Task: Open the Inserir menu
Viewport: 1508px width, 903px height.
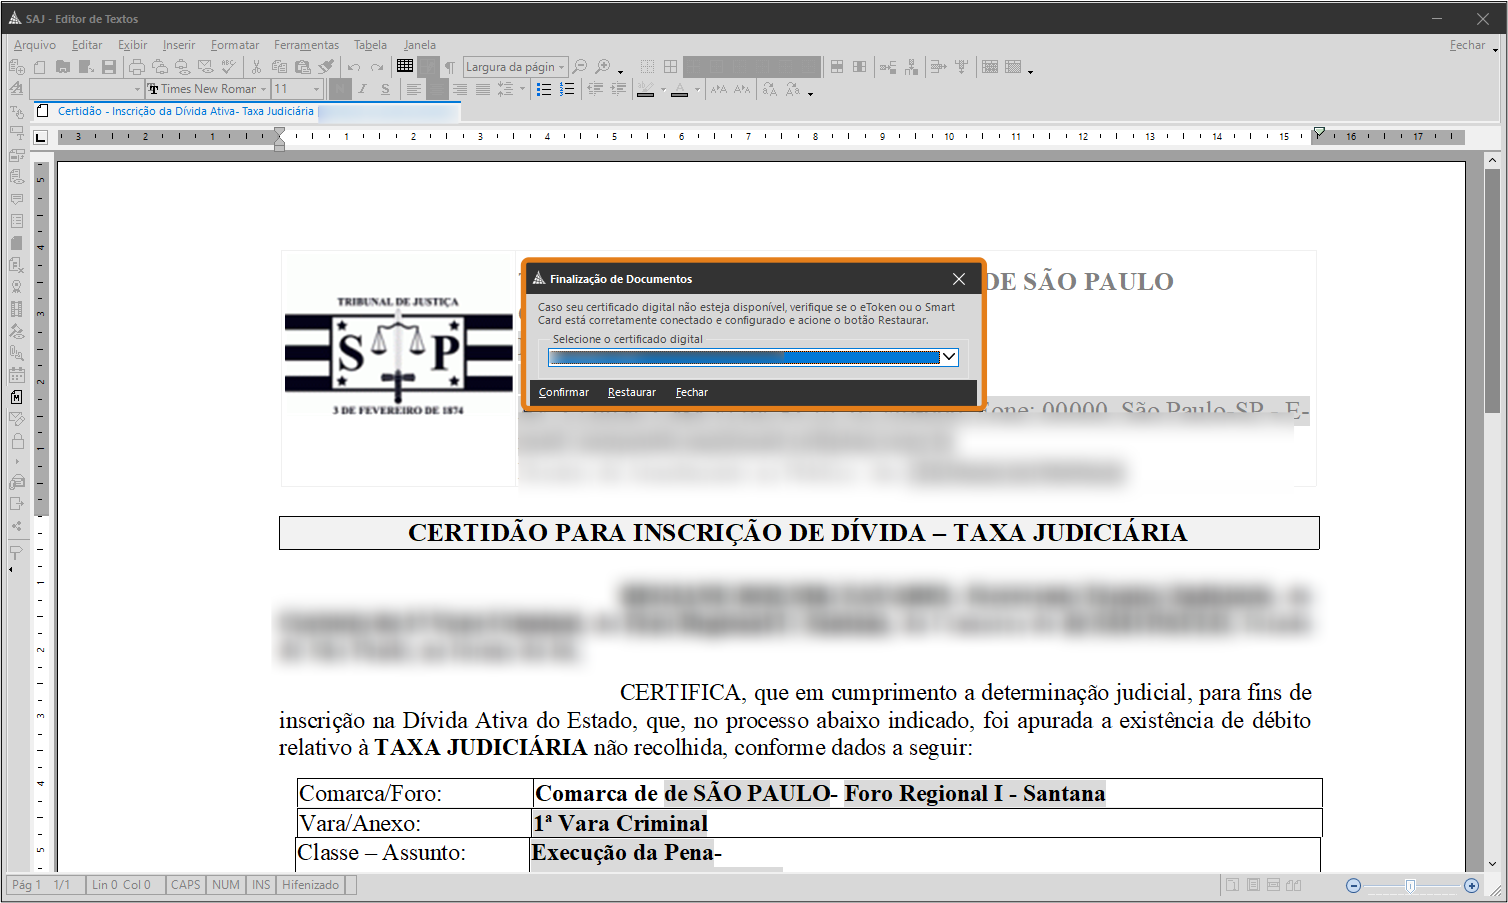Action: pyautogui.click(x=179, y=45)
